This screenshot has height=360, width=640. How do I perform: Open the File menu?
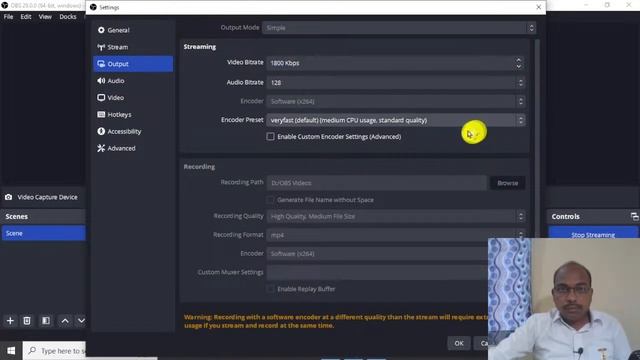coord(8,17)
